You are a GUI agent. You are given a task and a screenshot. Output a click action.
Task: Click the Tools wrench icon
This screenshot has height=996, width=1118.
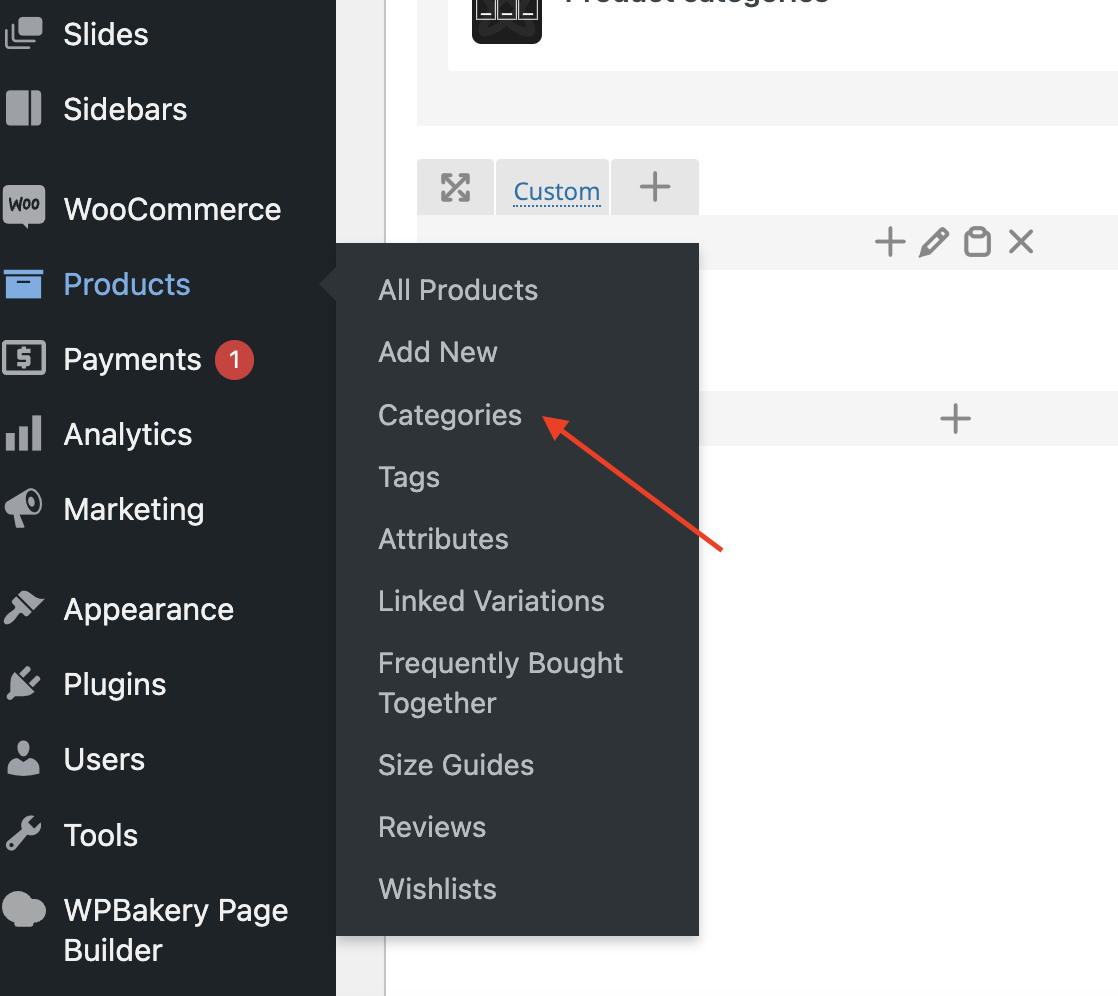point(24,833)
